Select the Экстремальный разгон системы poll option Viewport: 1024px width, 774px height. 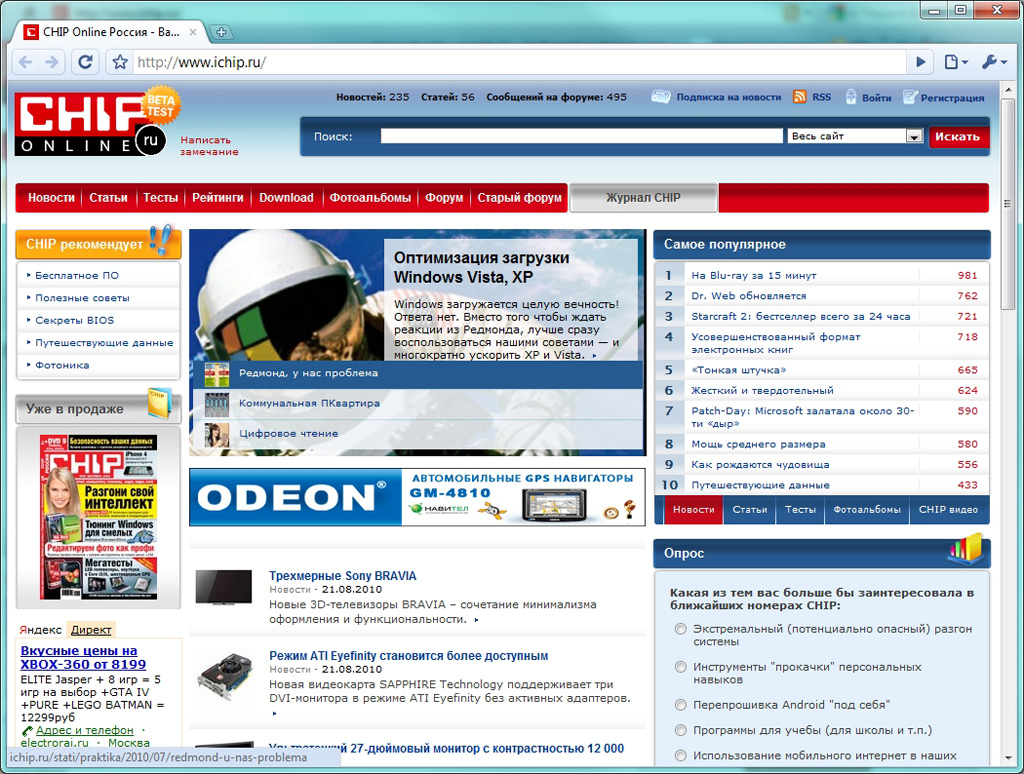(x=680, y=629)
